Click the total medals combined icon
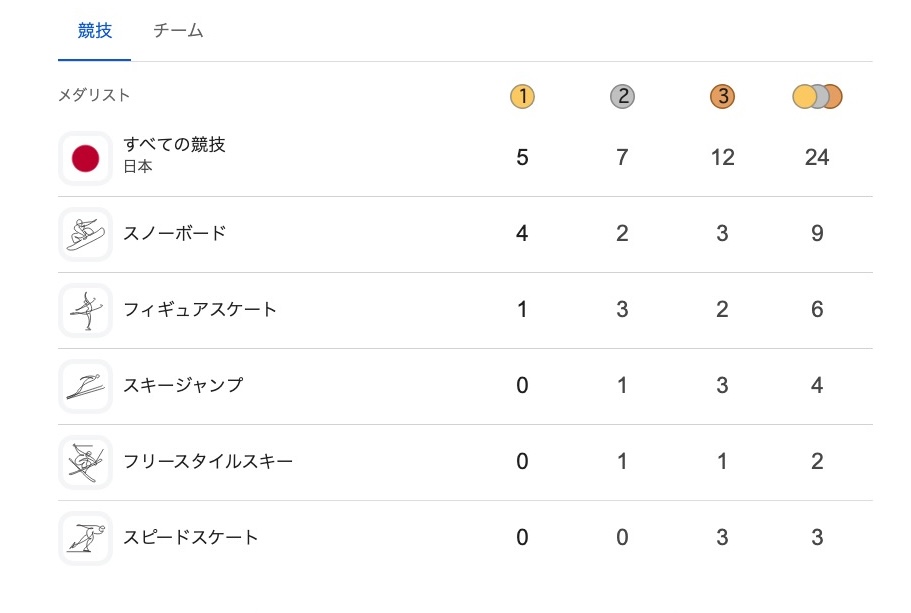The image size is (911, 613). pos(817,96)
